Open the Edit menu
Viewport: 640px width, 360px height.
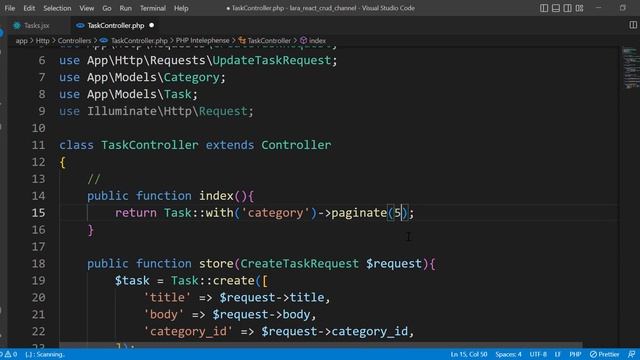point(29,8)
